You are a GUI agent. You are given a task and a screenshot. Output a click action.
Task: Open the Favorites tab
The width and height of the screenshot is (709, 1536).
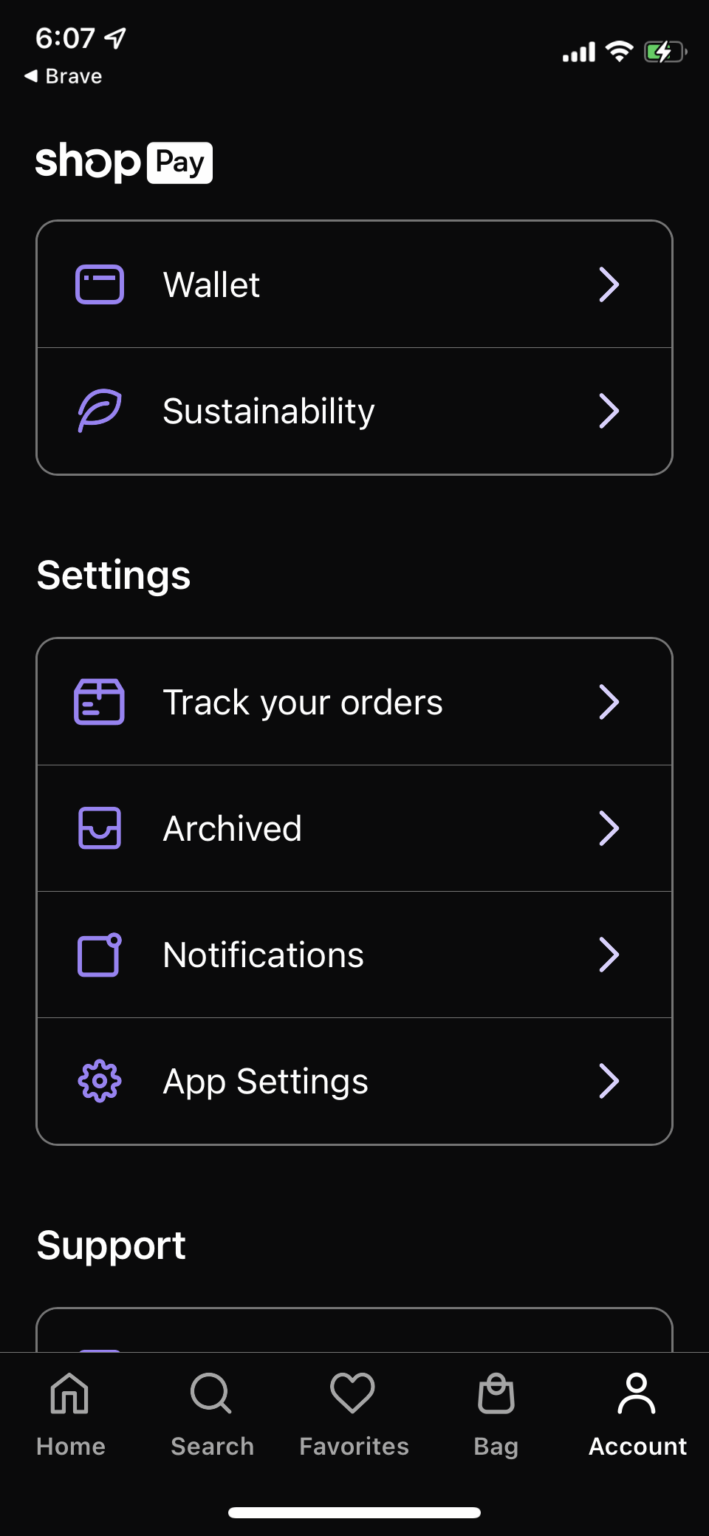(x=353, y=1414)
